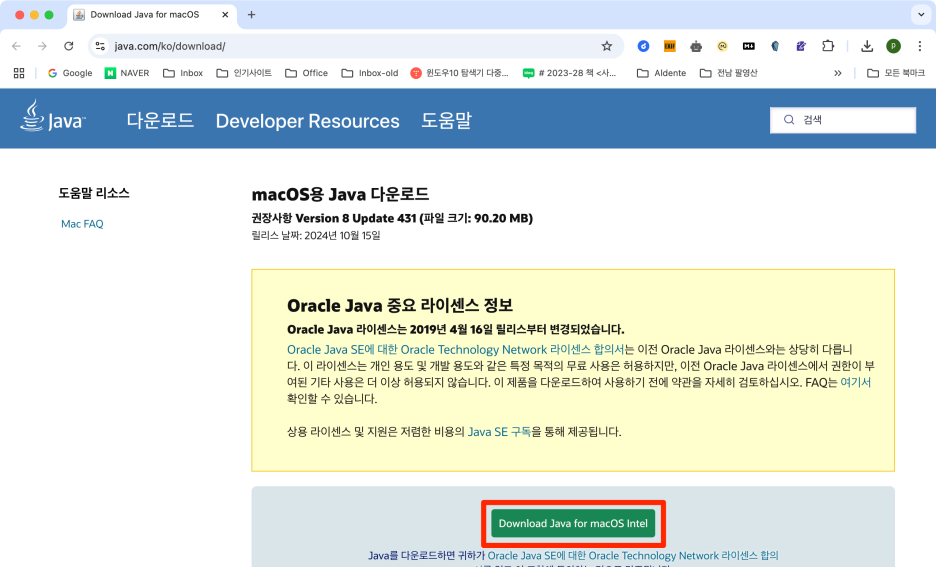Open the gray robot extension icon
The width and height of the screenshot is (936, 567).
(x=696, y=46)
